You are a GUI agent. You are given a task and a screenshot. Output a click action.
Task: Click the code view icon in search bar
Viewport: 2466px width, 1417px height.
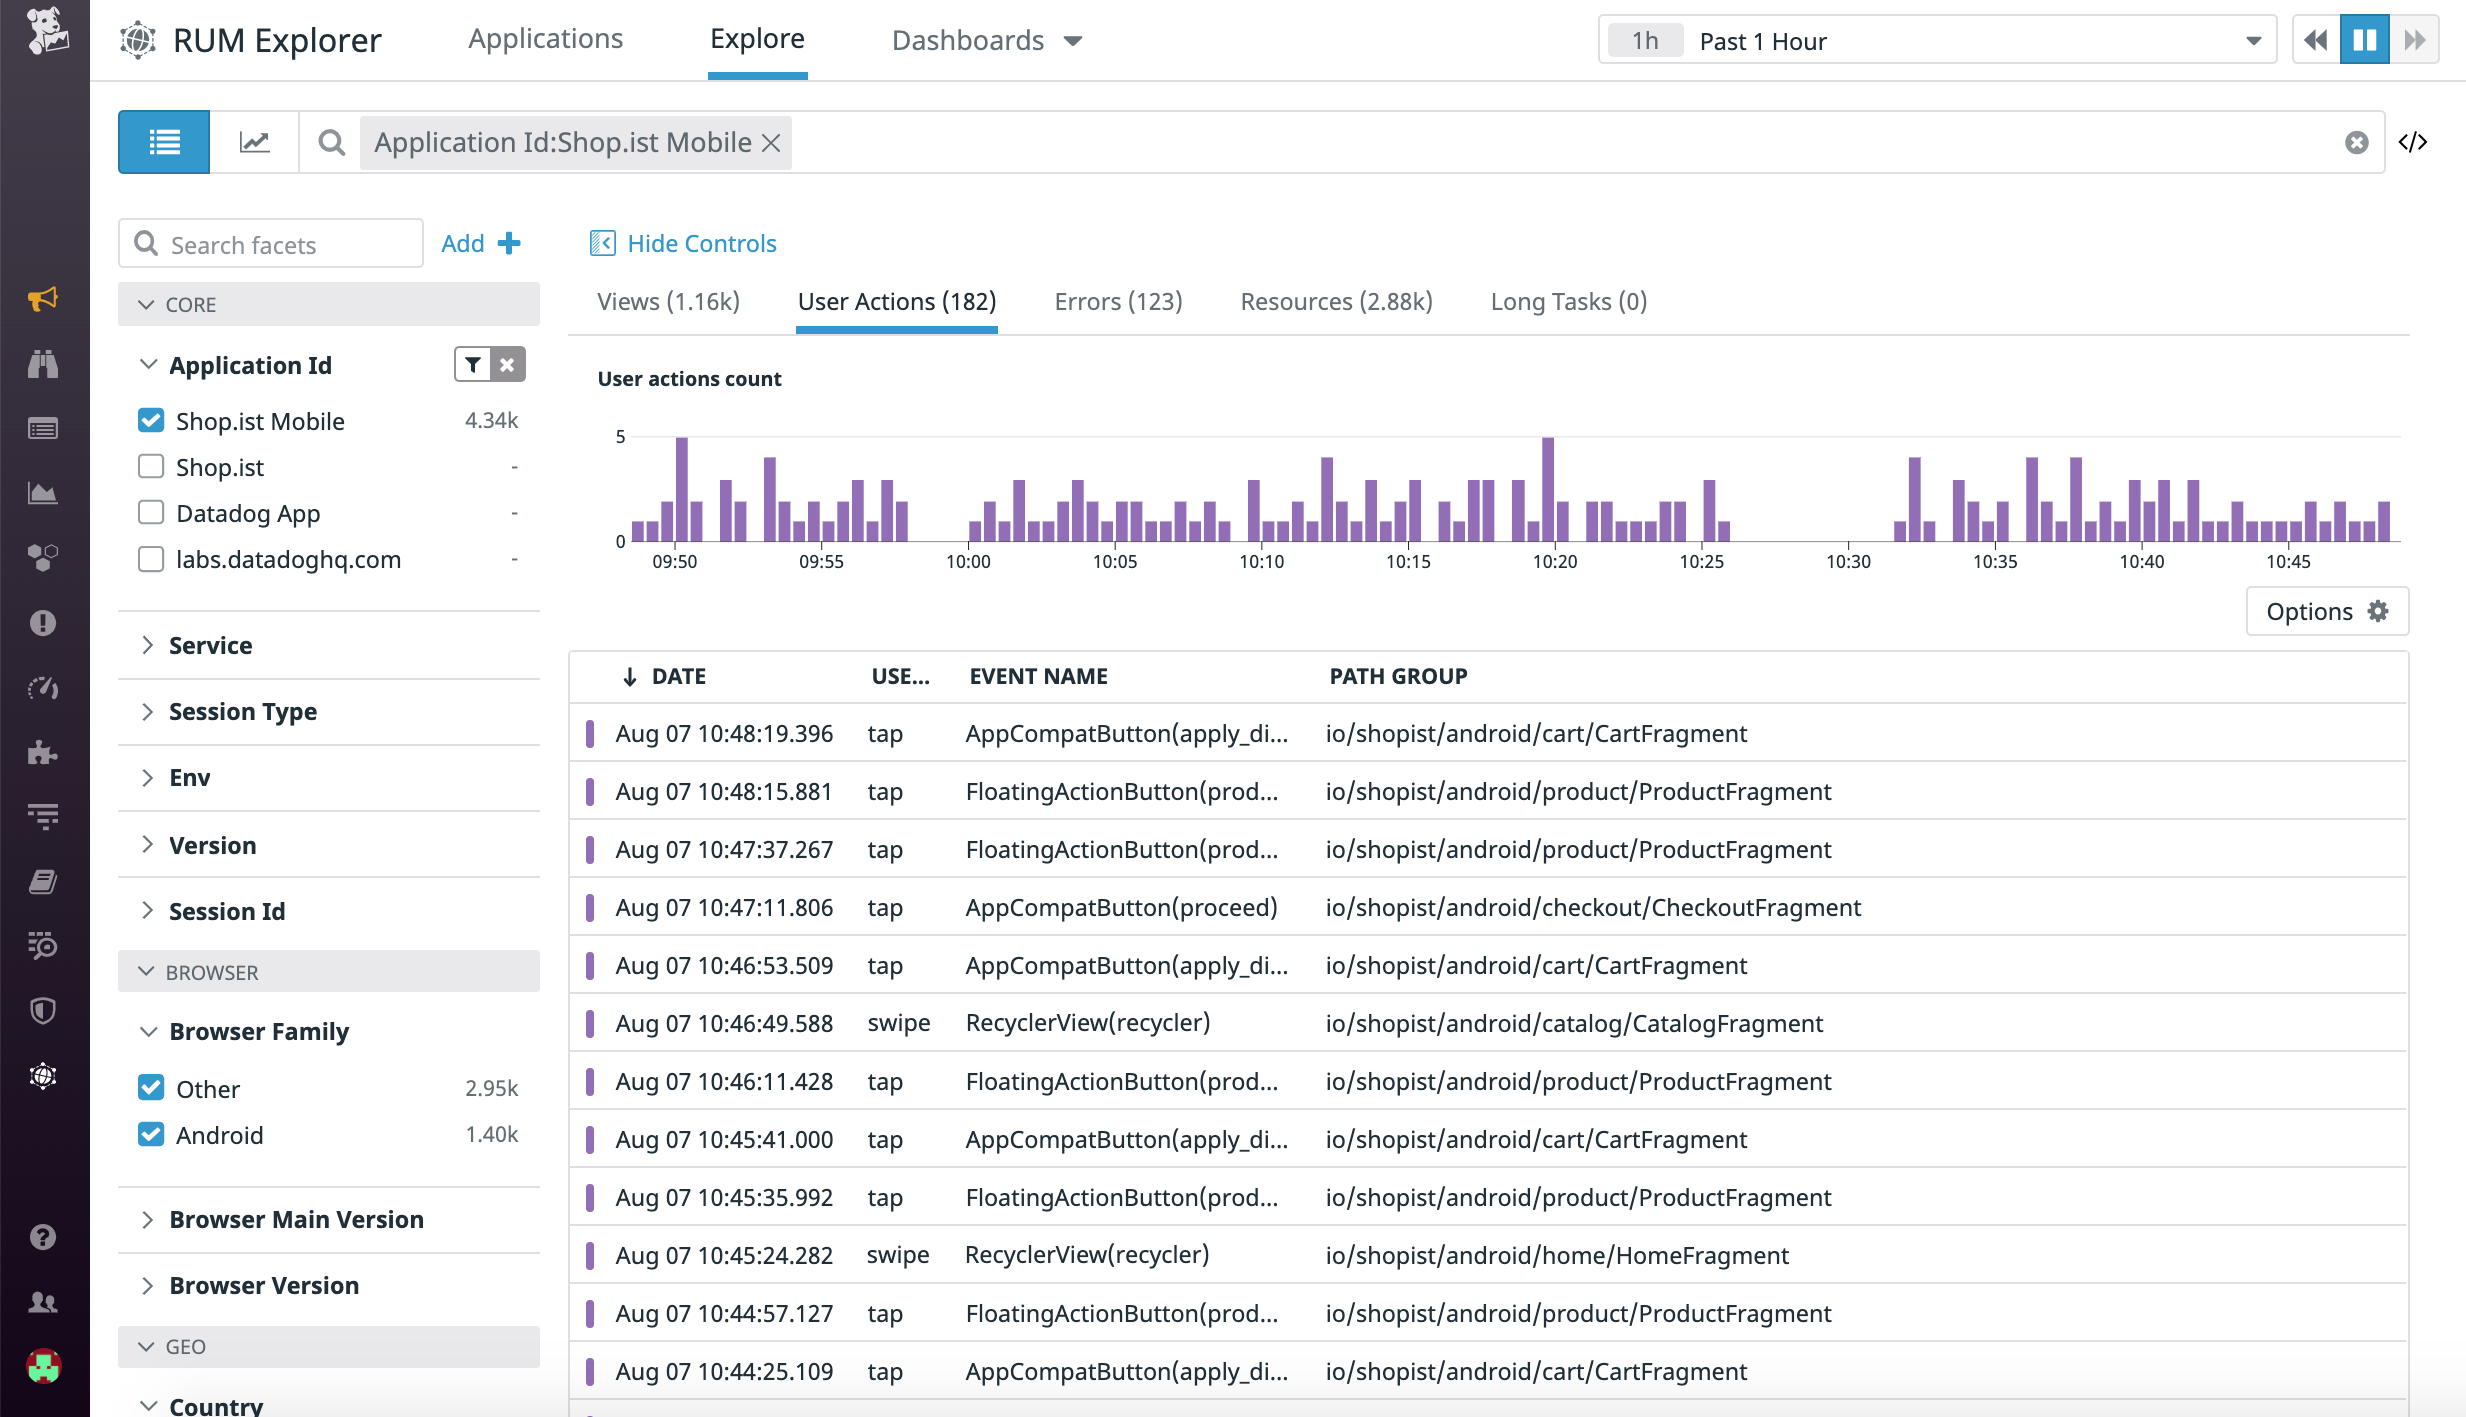click(x=2413, y=142)
